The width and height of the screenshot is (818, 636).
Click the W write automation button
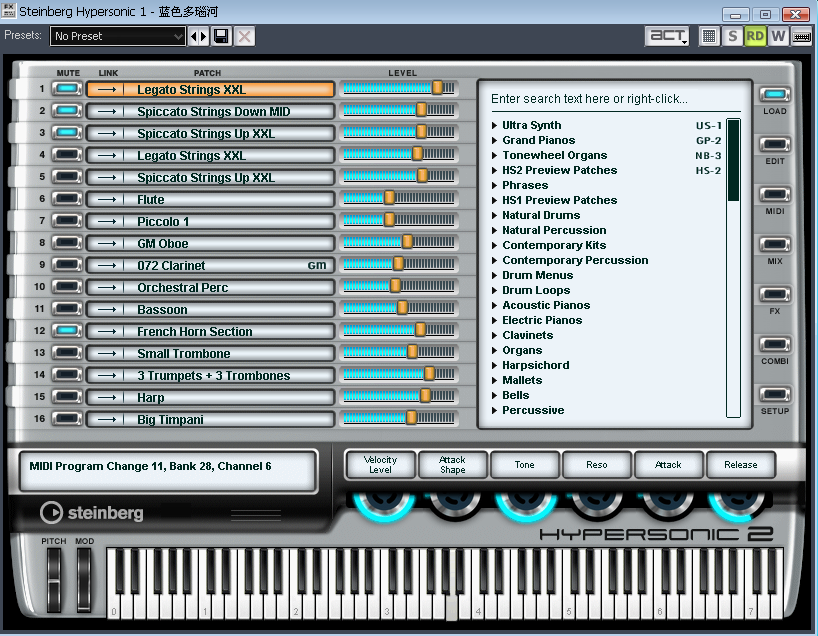[x=778, y=36]
